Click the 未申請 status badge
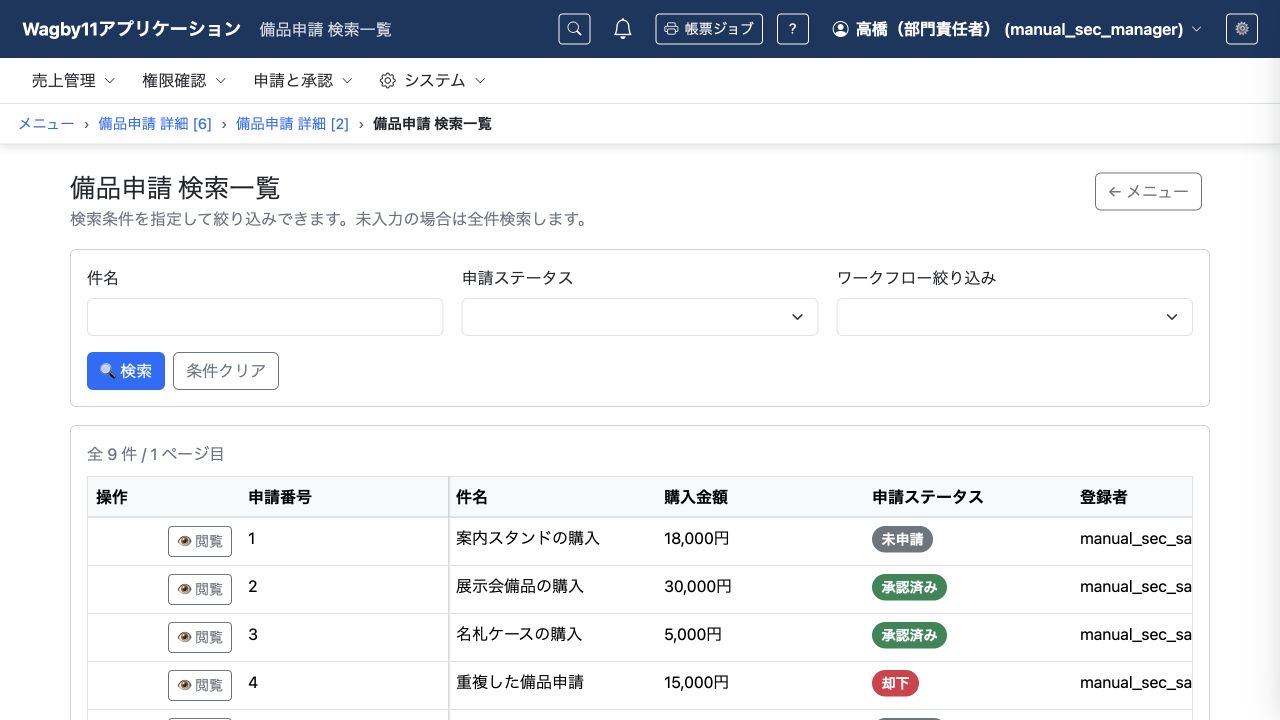Screen dimensions: 1280x720 click(902, 539)
